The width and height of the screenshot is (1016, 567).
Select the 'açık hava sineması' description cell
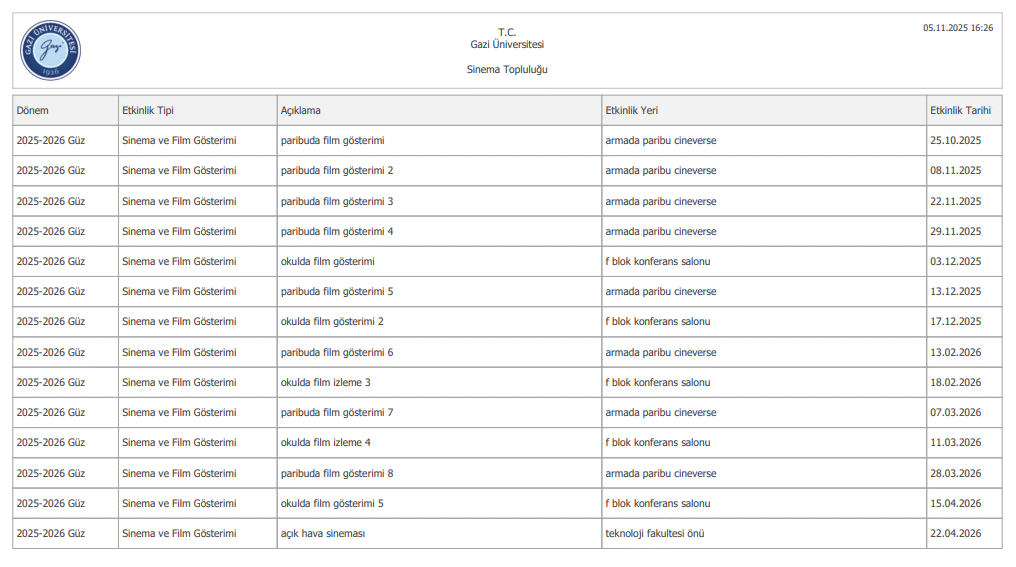coord(323,534)
